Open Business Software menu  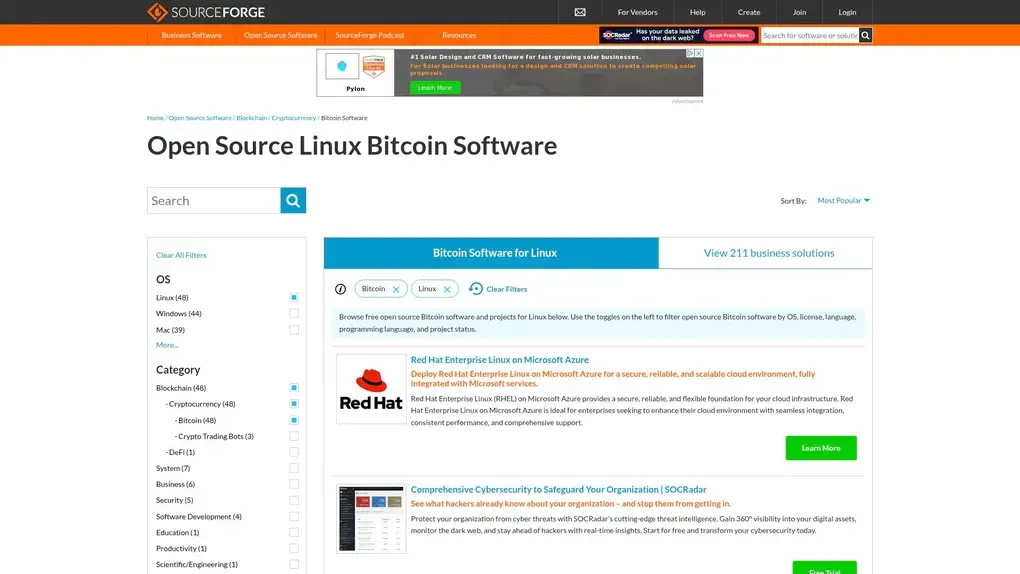click(191, 35)
